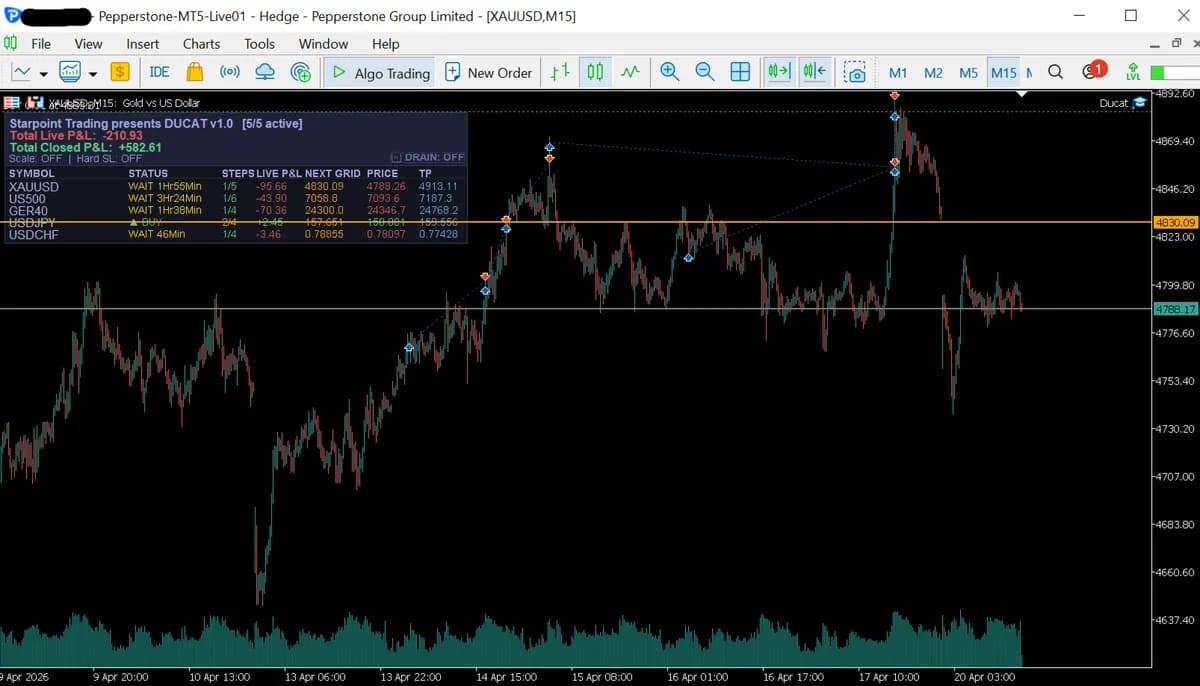Switch to line chart display
The image size is (1200, 686).
click(630, 72)
